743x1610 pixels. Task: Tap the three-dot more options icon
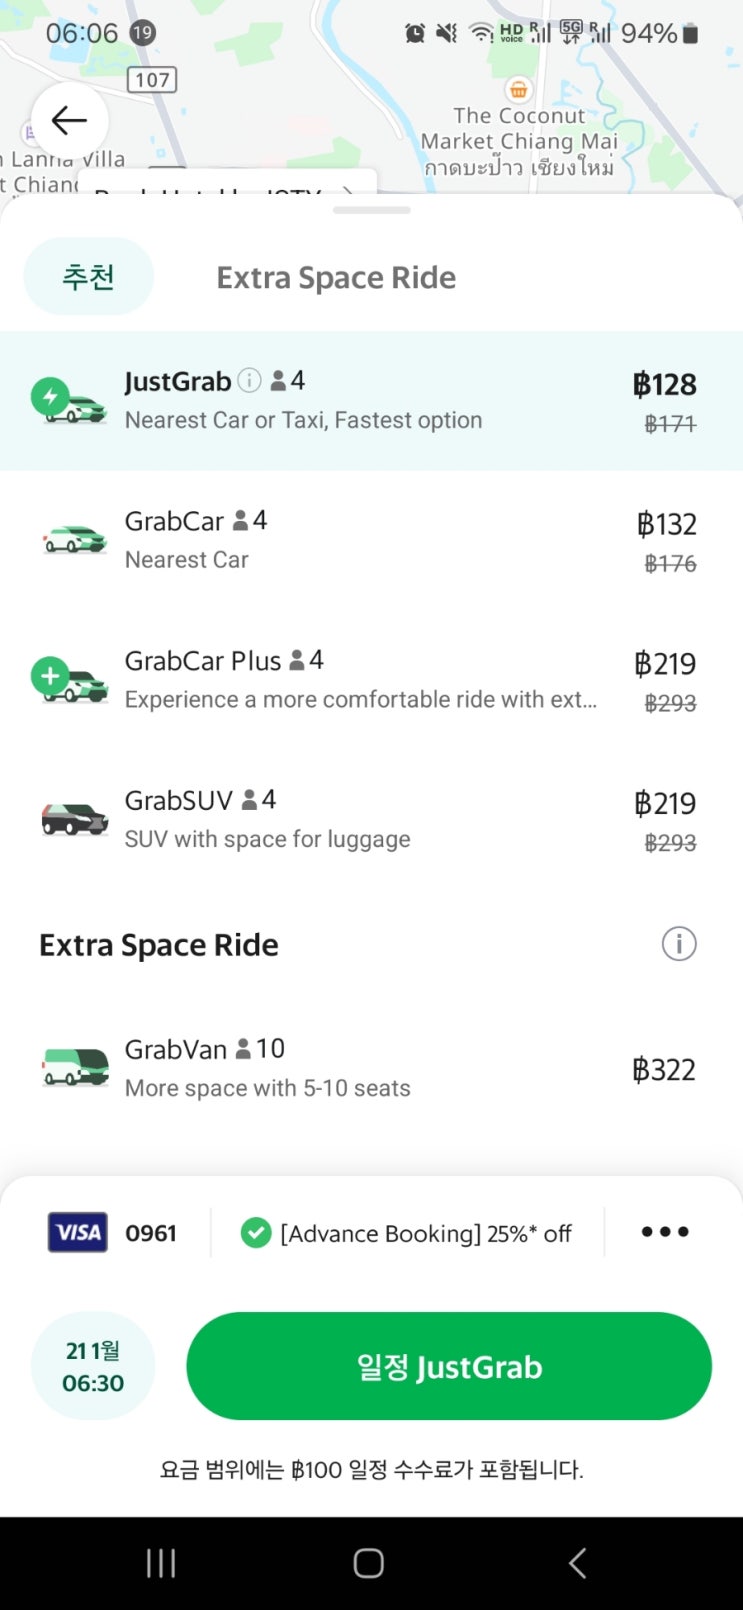coord(665,1232)
